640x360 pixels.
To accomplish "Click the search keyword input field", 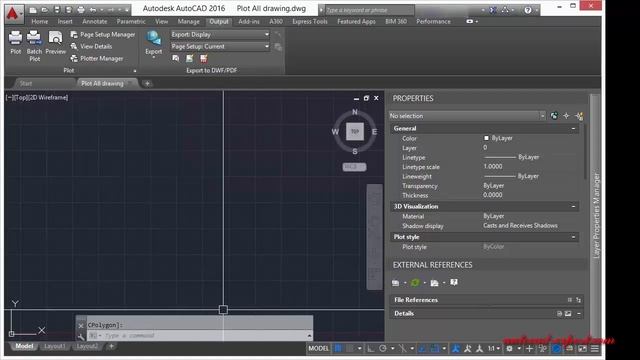I will (x=369, y=10).
